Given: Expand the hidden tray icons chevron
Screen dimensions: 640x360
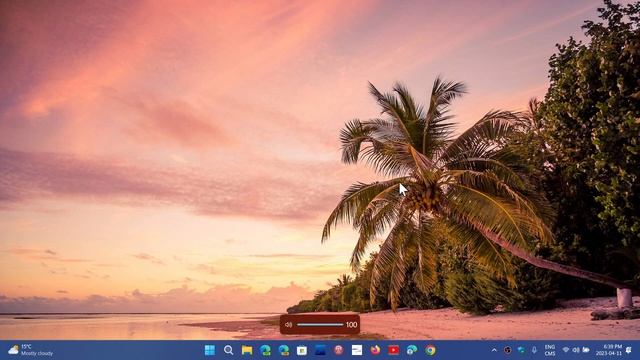Looking at the screenshot, I should tap(494, 350).
